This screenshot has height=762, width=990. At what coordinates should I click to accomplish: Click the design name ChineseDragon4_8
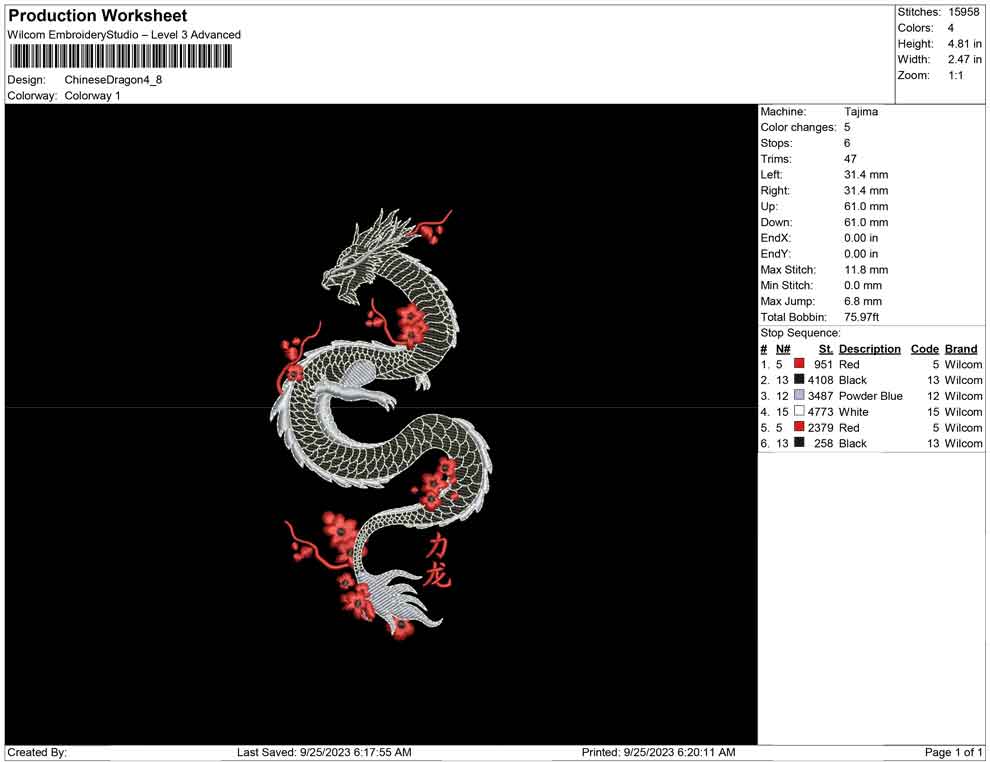tap(113, 80)
